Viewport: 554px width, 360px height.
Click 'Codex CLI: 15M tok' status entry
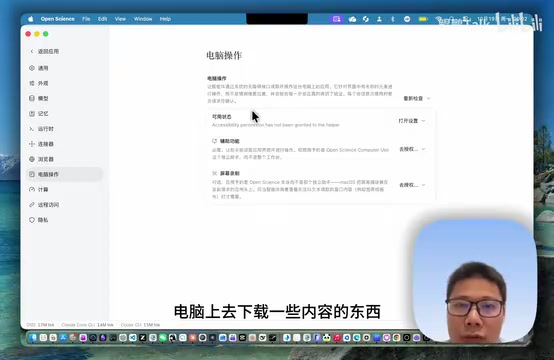click(x=140, y=325)
